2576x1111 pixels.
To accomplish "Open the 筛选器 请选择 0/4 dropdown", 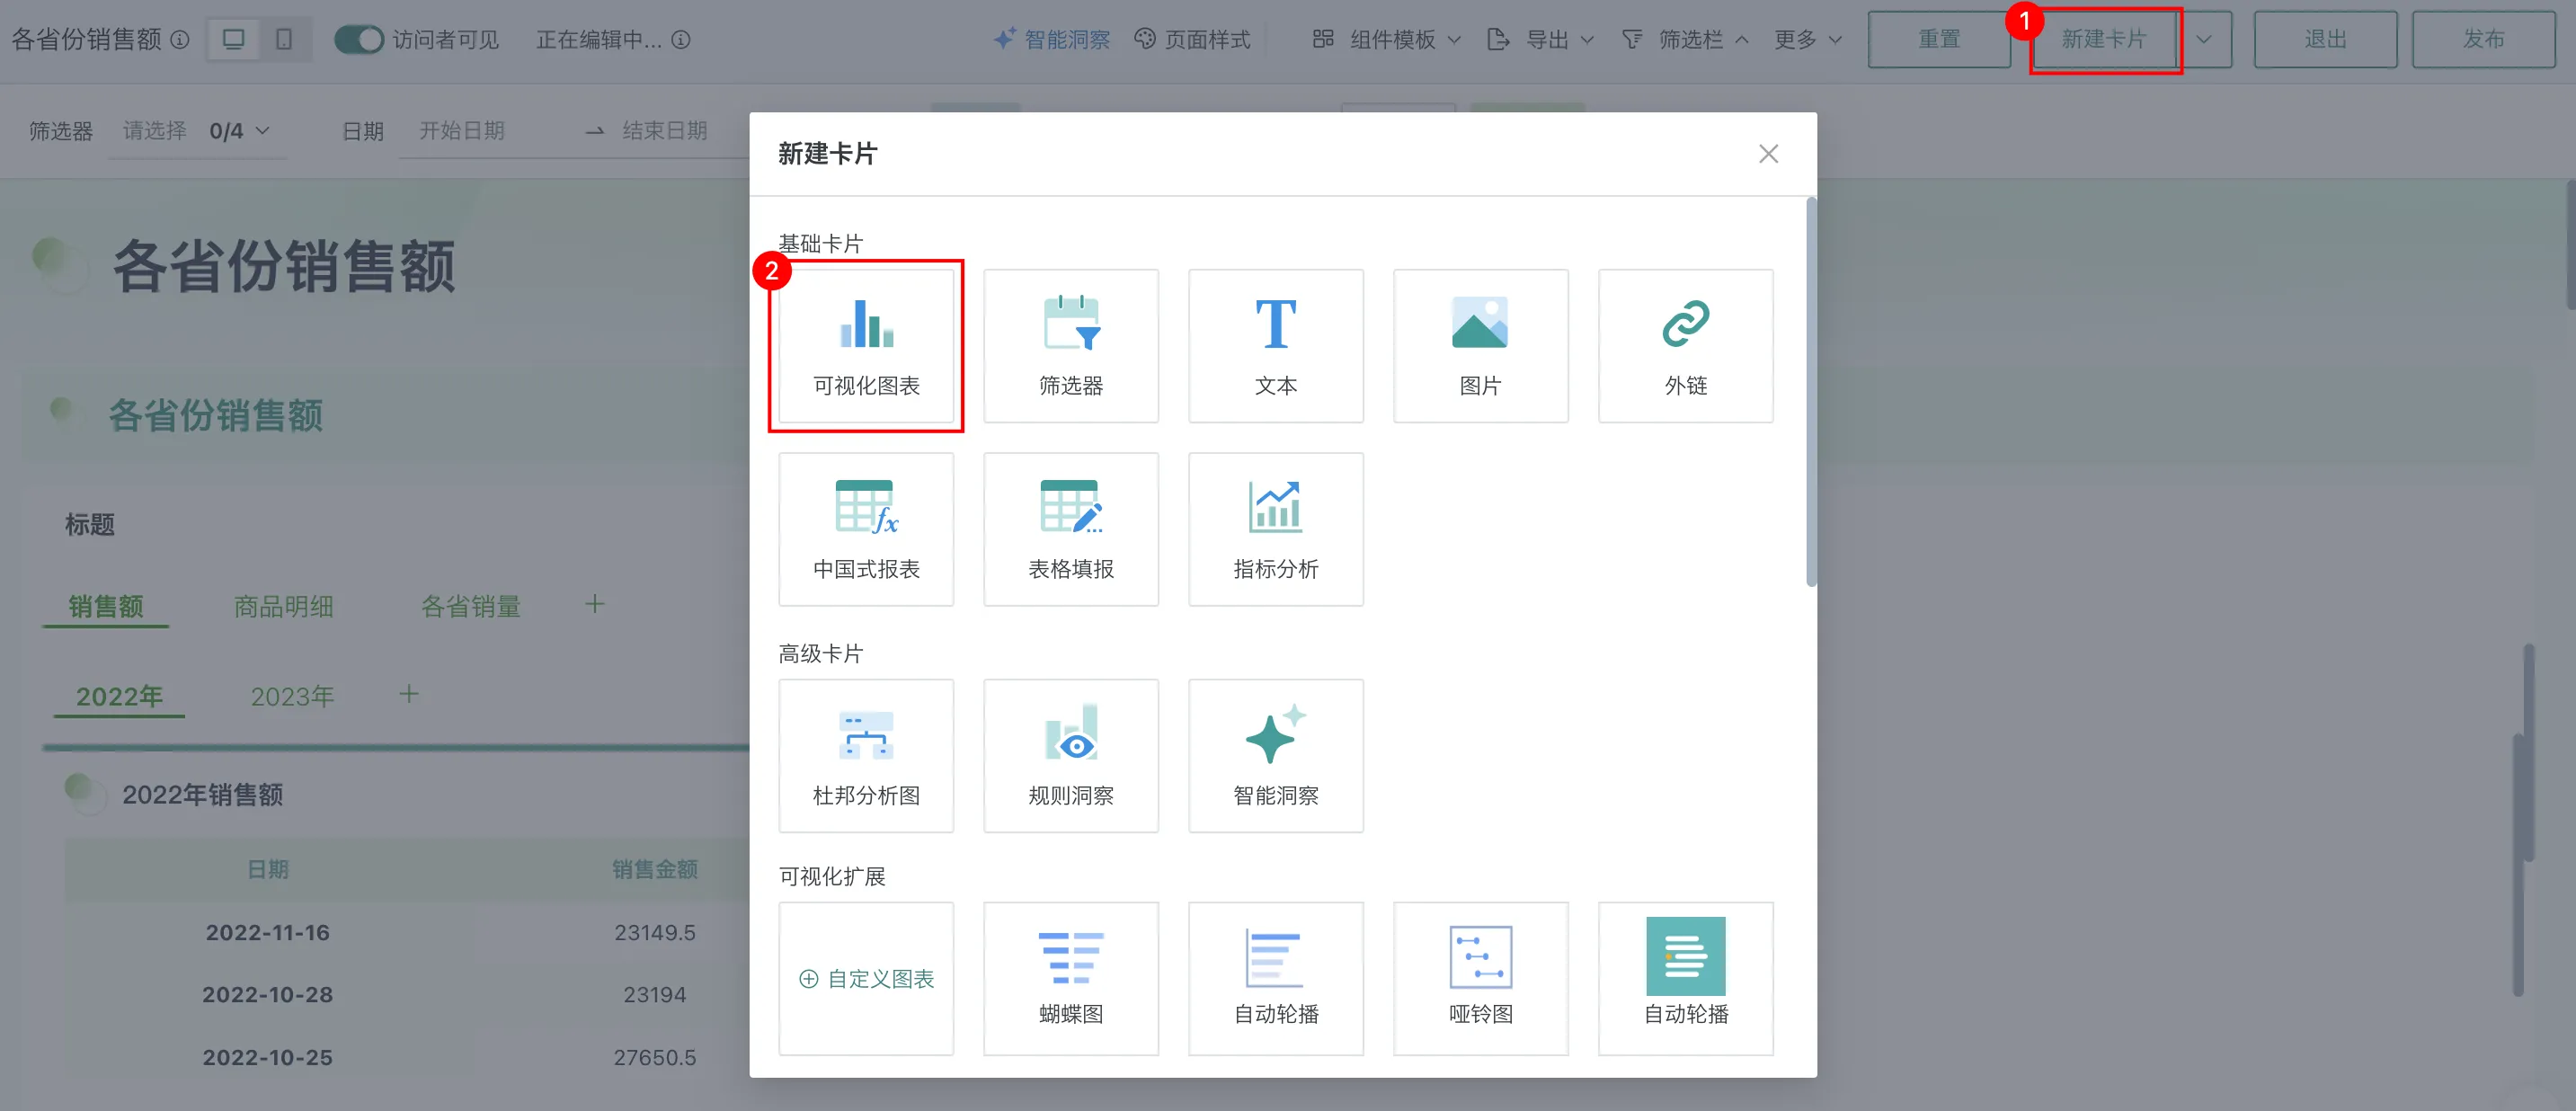I will (x=195, y=131).
